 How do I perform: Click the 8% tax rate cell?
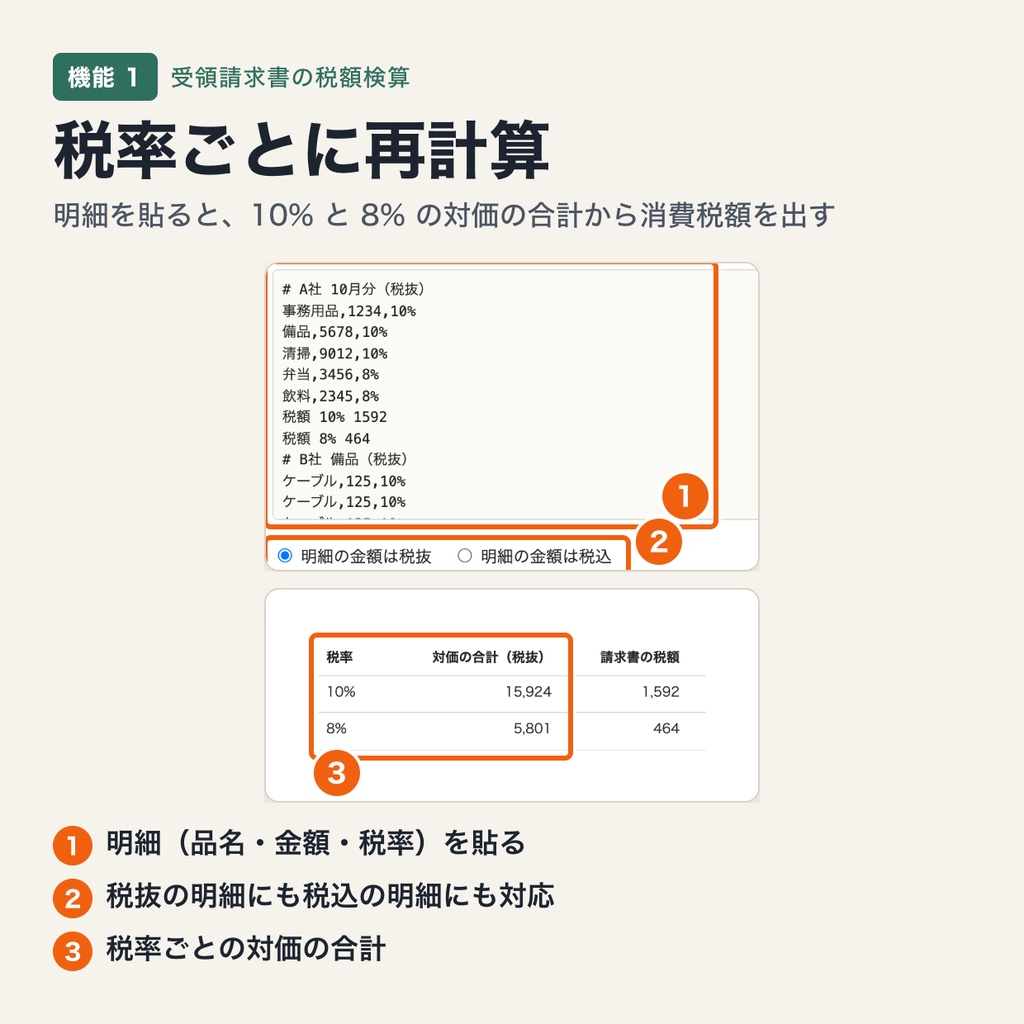point(336,728)
